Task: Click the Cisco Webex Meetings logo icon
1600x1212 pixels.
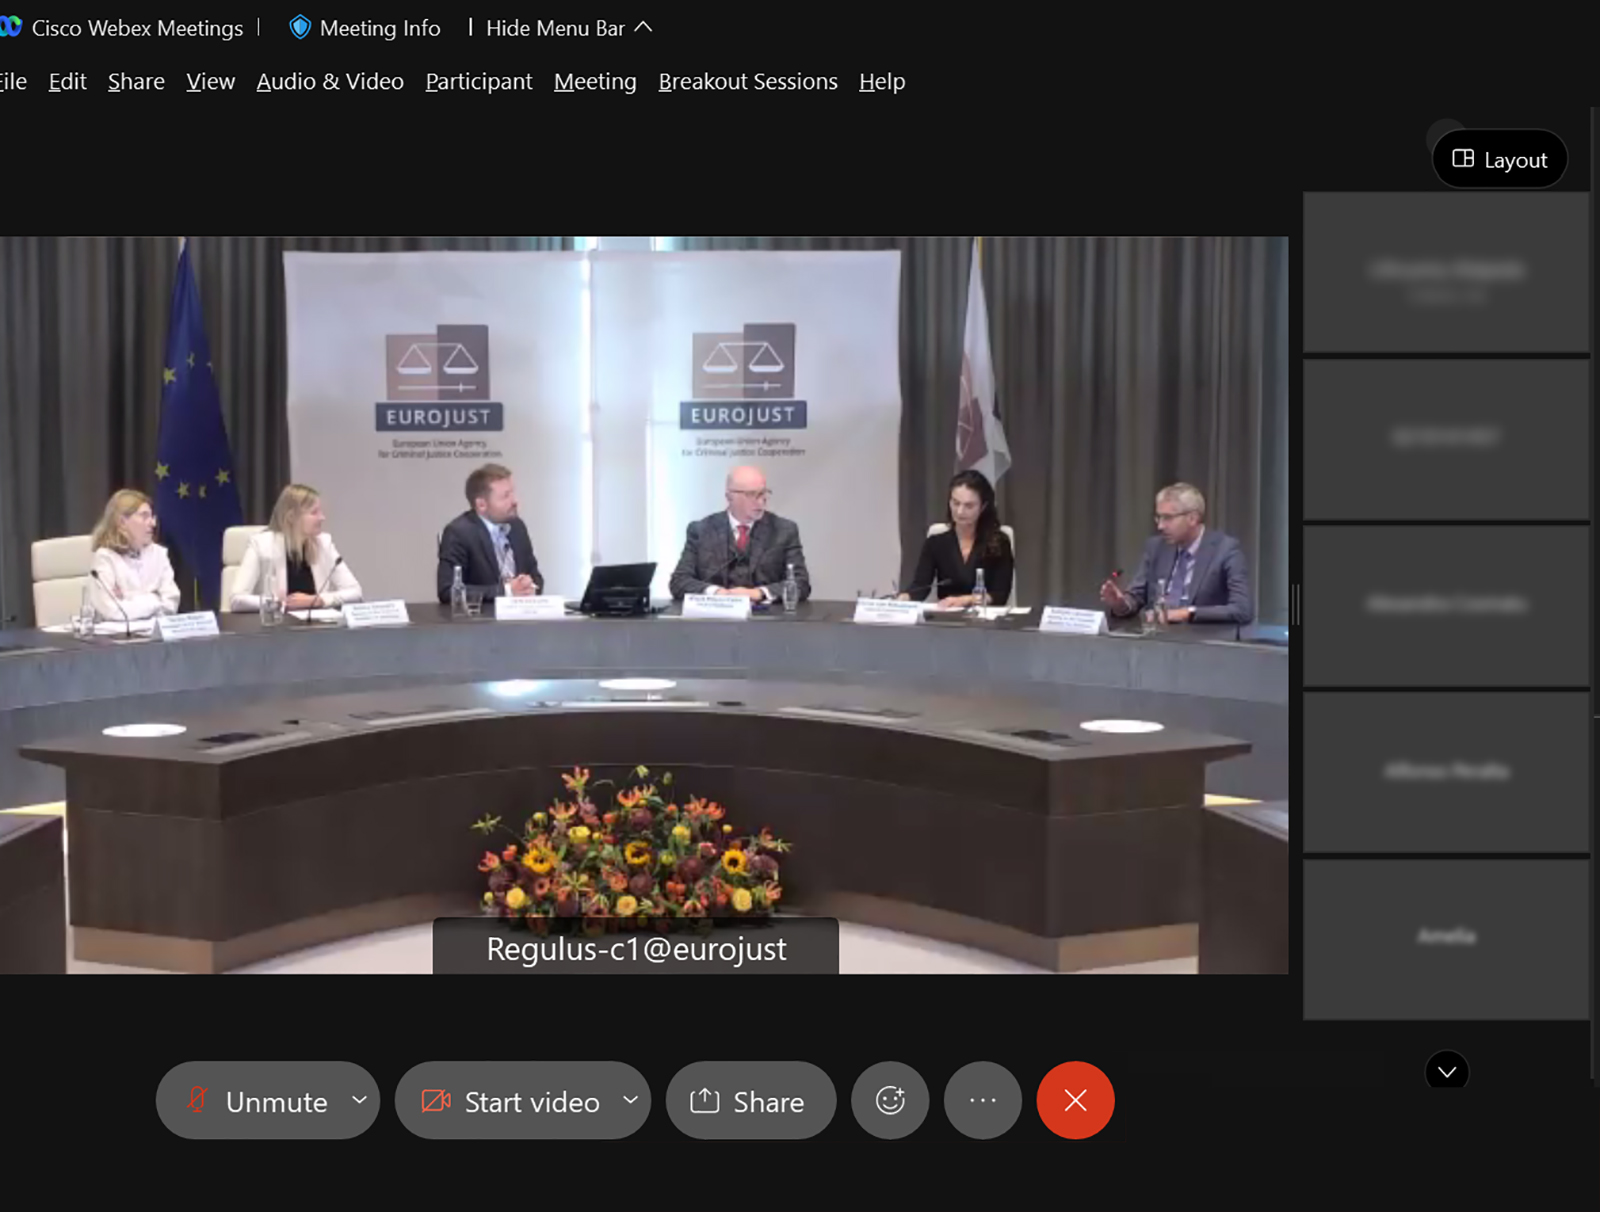Action: click(x=10, y=27)
